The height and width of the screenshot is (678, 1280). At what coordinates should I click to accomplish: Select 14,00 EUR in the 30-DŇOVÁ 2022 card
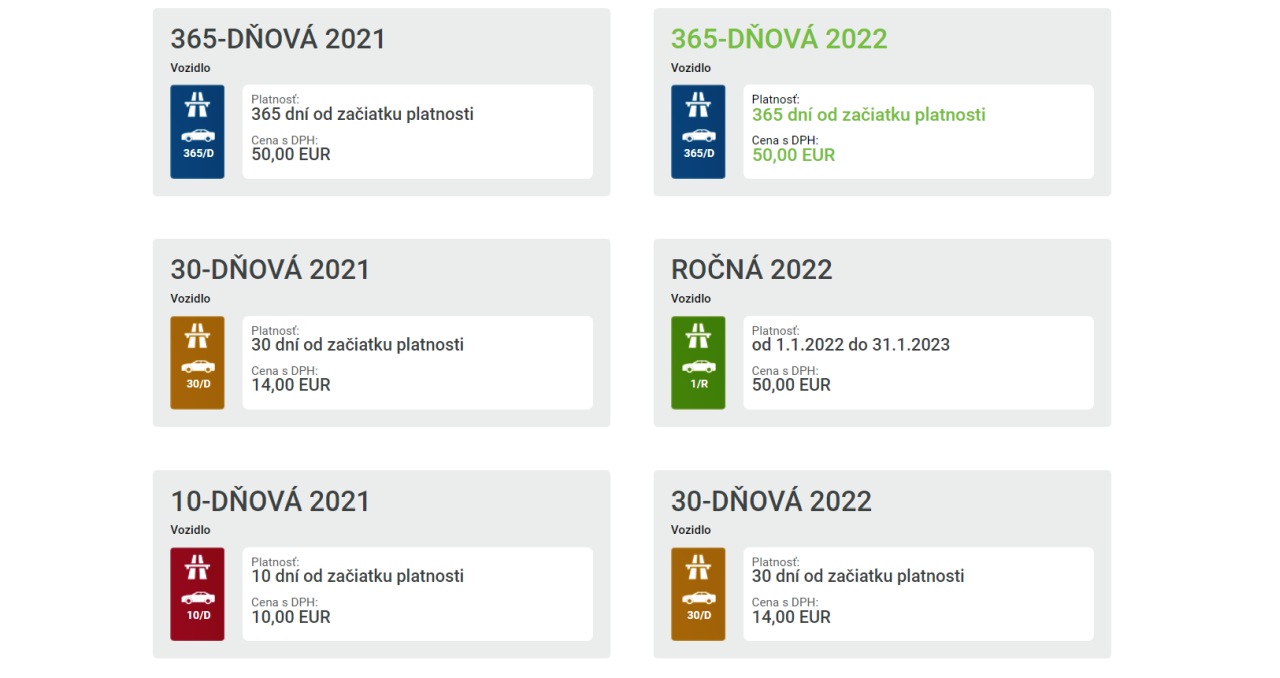pyautogui.click(x=792, y=617)
